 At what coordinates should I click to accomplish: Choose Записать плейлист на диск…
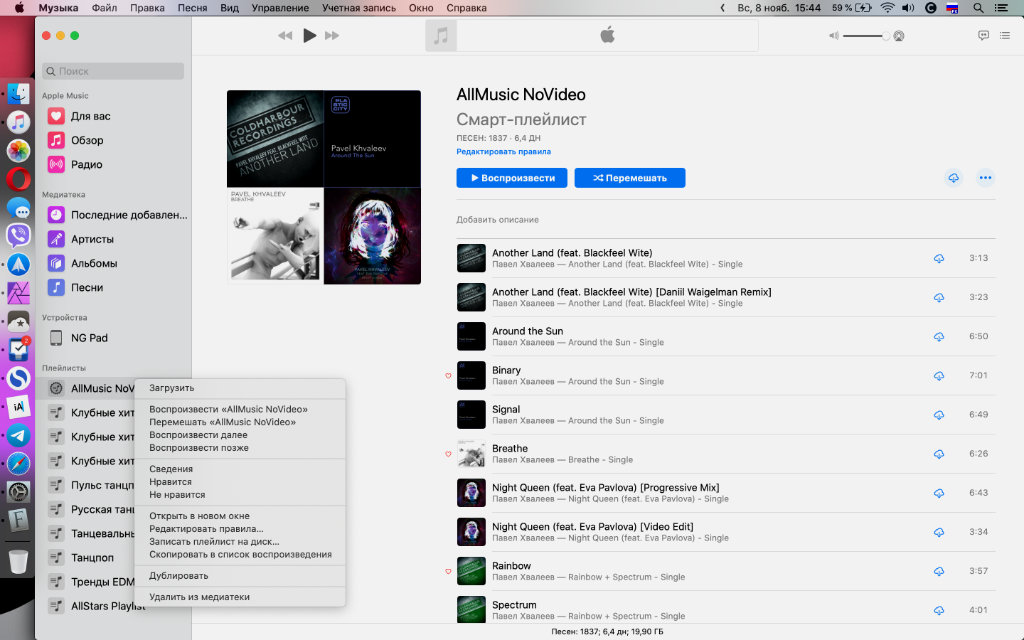point(240,541)
